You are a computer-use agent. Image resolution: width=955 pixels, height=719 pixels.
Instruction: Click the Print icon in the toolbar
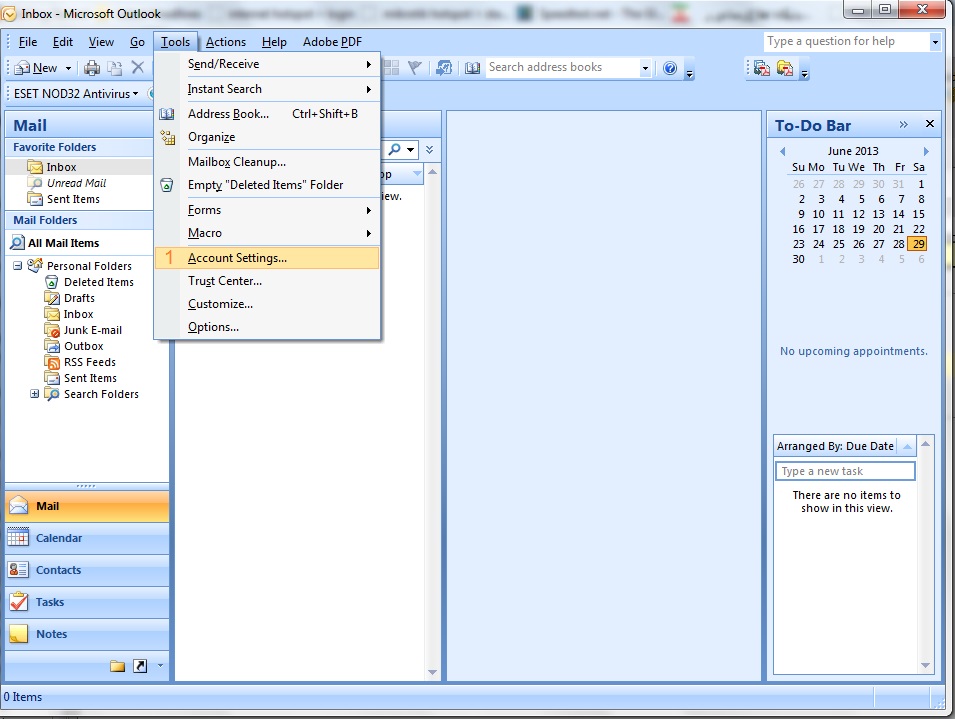click(92, 68)
